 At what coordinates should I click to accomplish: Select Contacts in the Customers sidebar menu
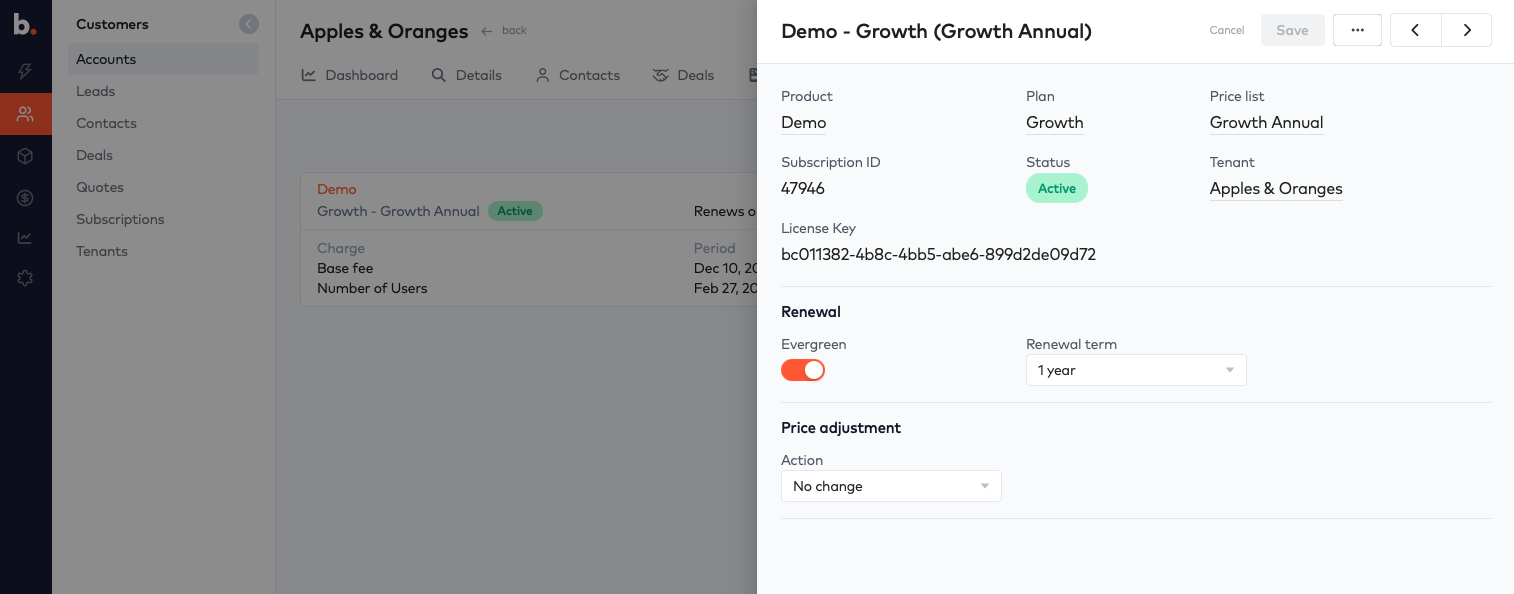coord(106,123)
